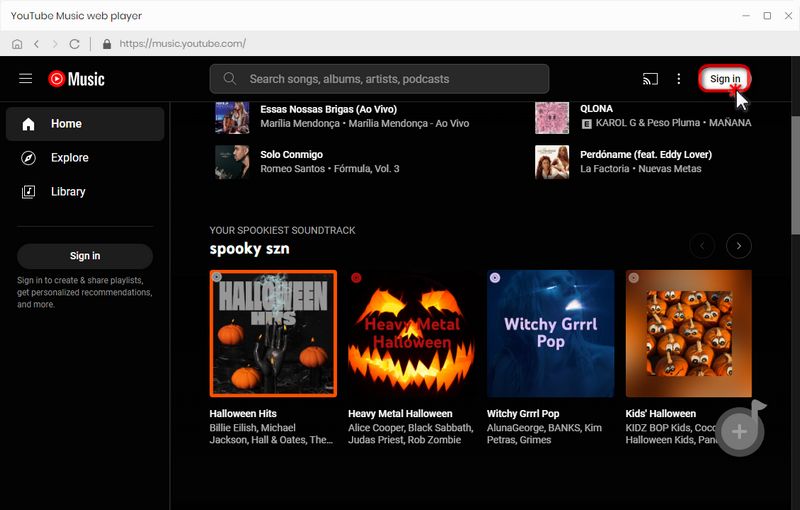Click the Kids' Halloween title text
Viewport: 800px width, 510px height.
pyautogui.click(x=661, y=414)
